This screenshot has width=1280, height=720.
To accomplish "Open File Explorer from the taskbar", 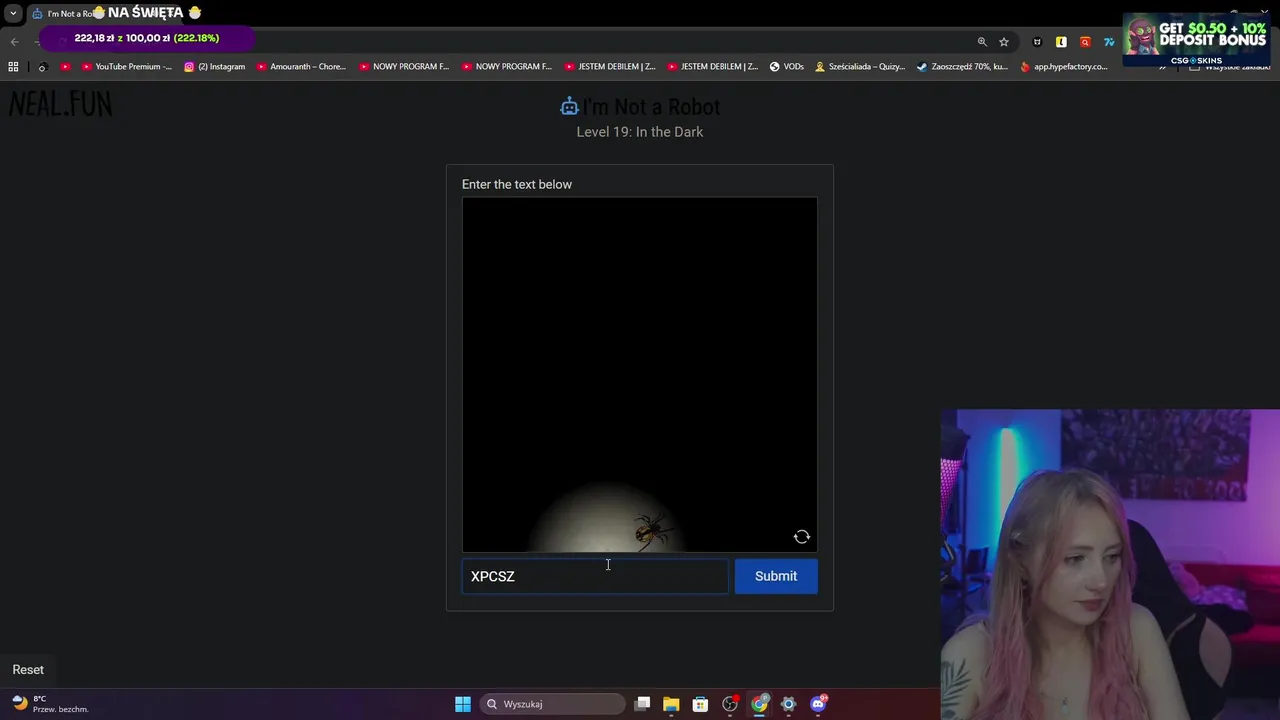I will pos(671,704).
